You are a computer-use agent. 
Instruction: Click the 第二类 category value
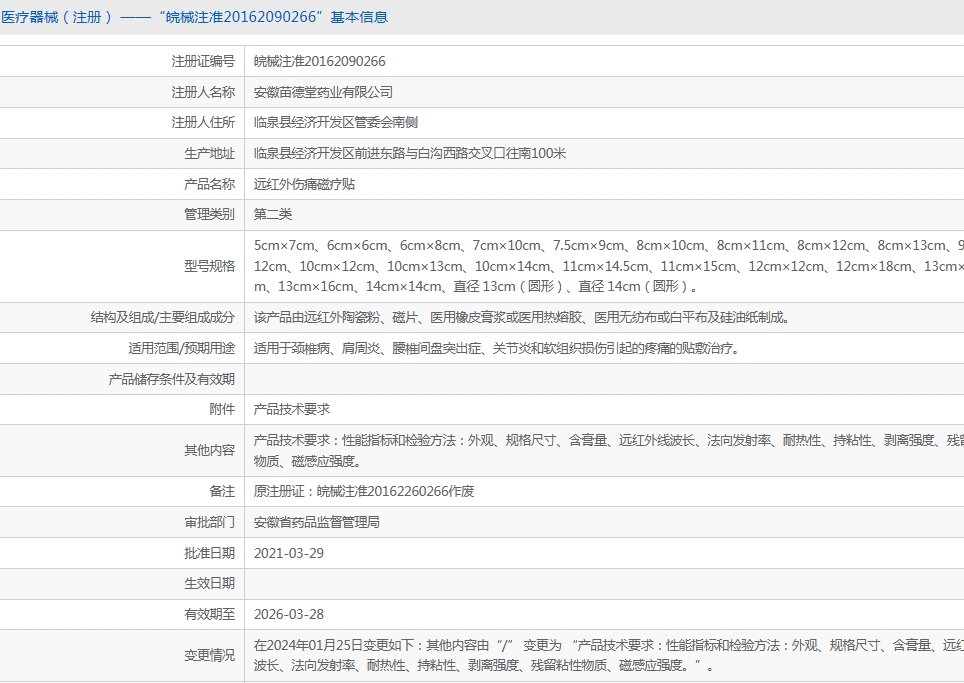point(273,214)
